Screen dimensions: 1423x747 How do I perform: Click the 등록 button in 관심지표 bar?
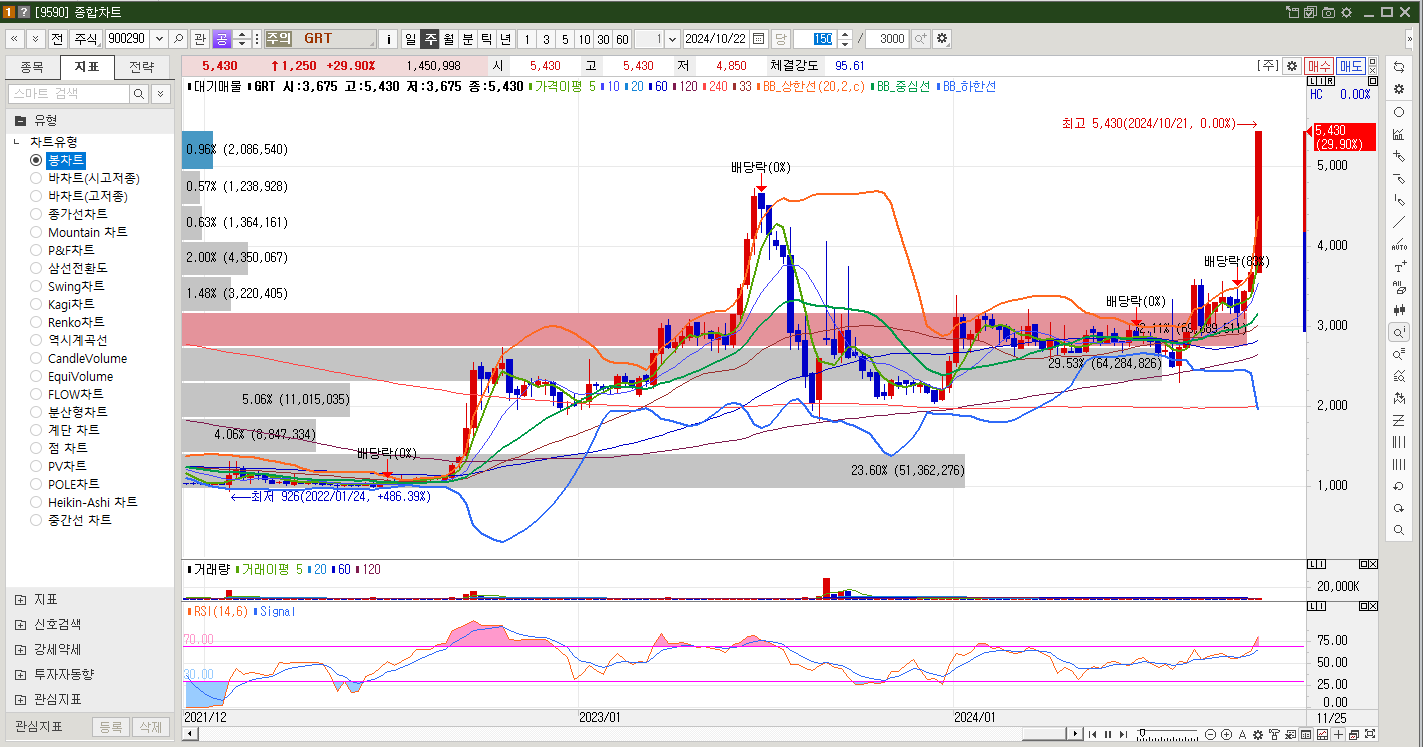pos(111,727)
